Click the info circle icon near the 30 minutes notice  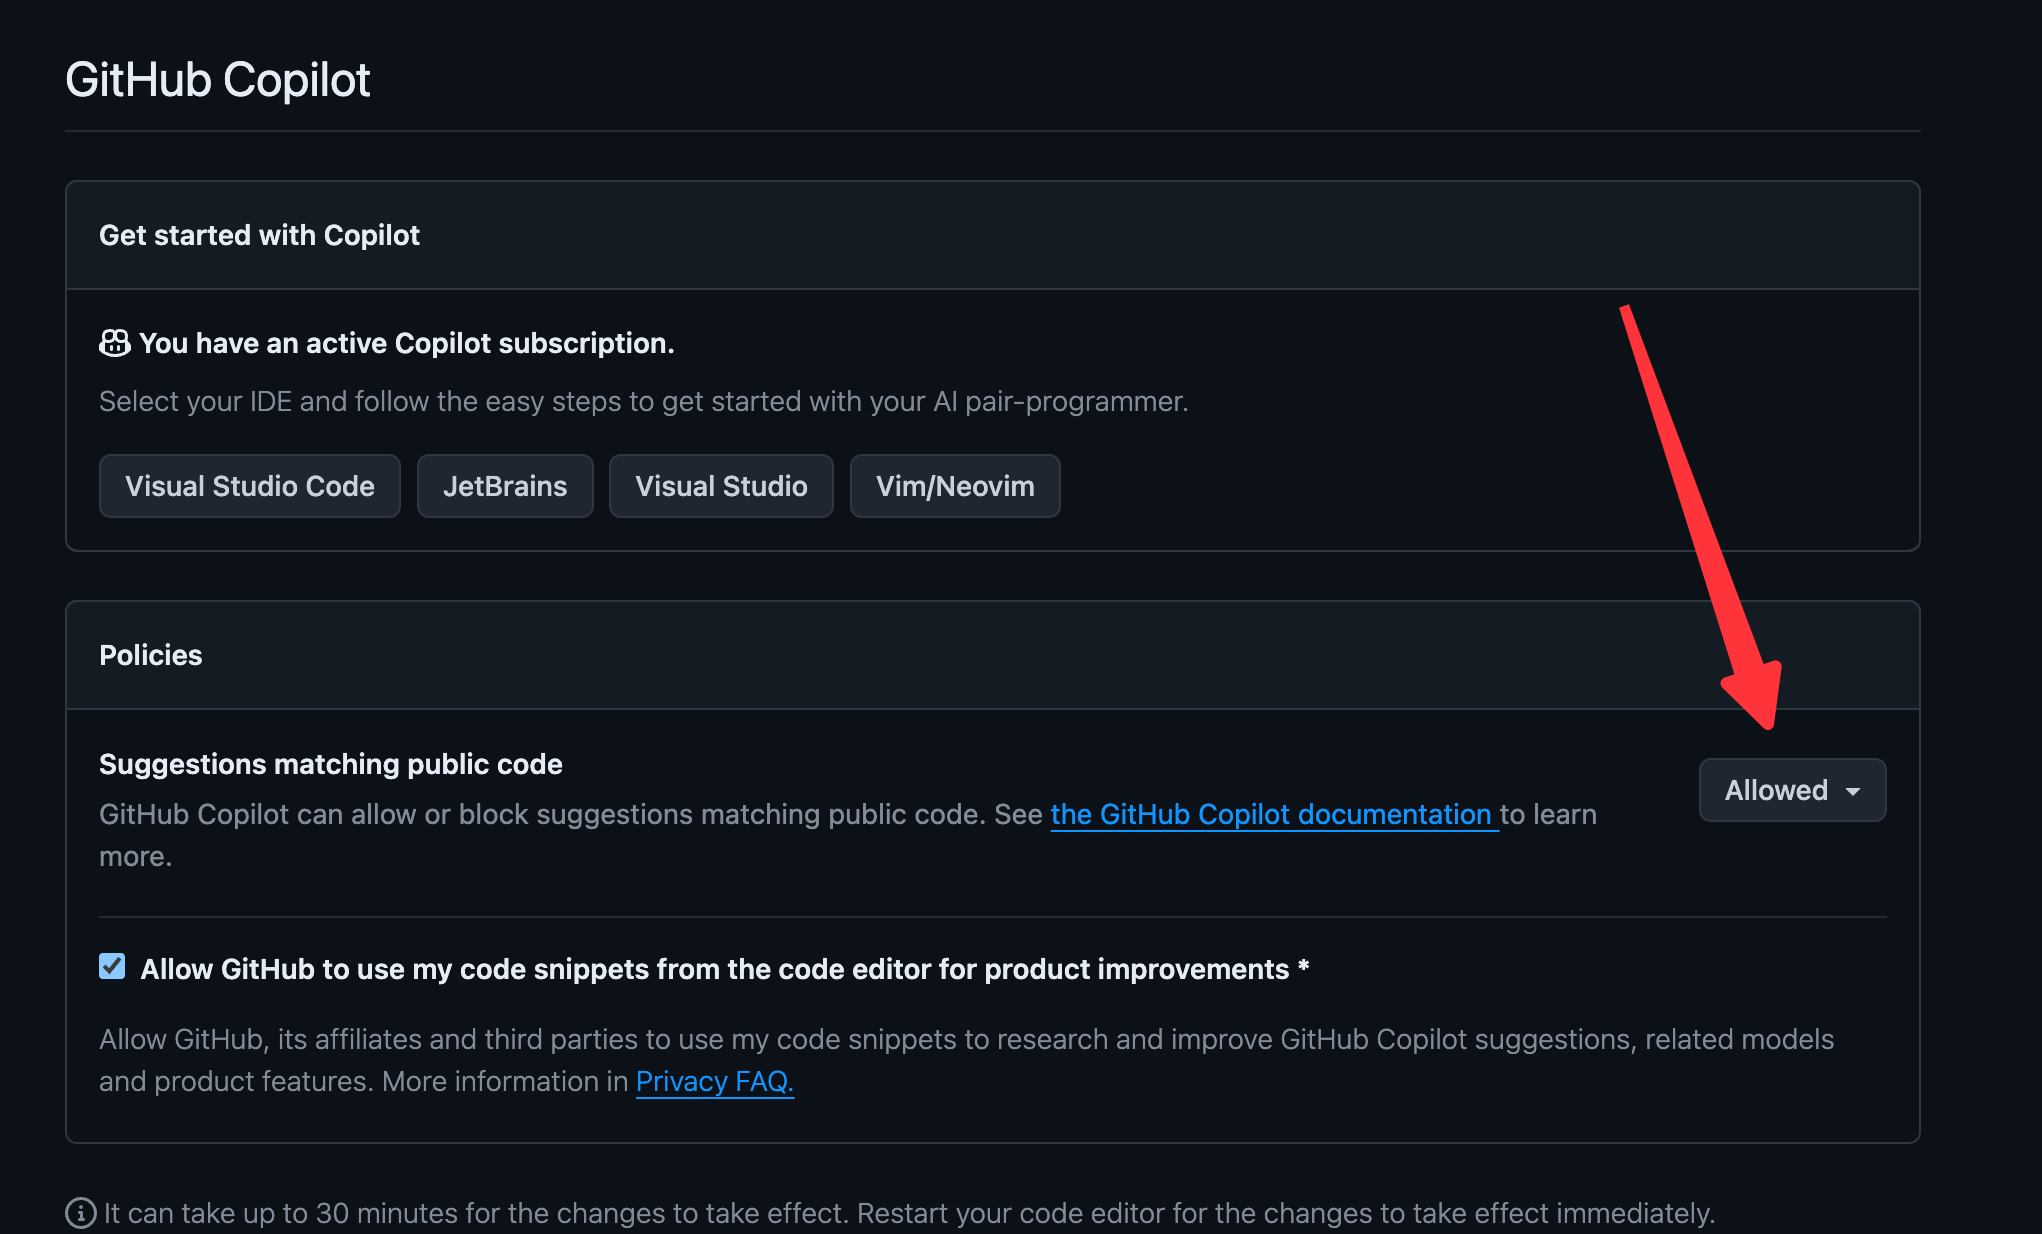81,1213
